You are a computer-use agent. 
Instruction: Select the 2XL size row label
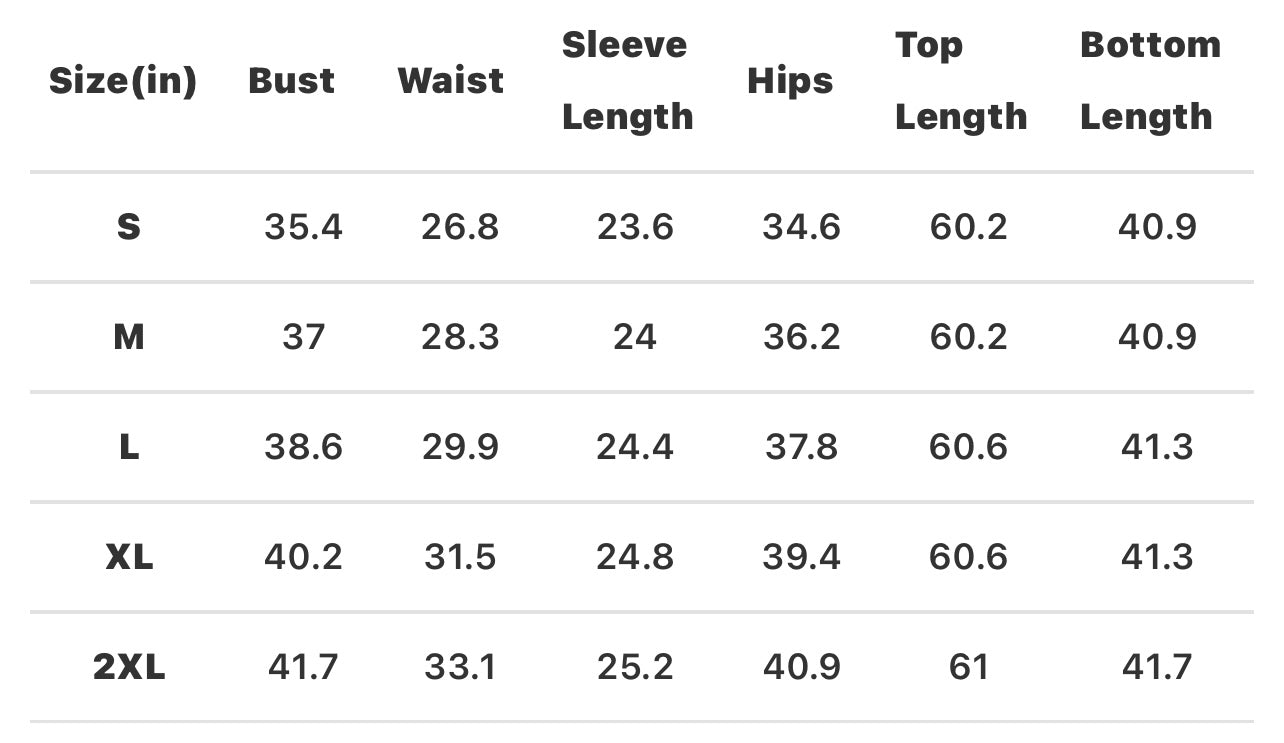129,667
